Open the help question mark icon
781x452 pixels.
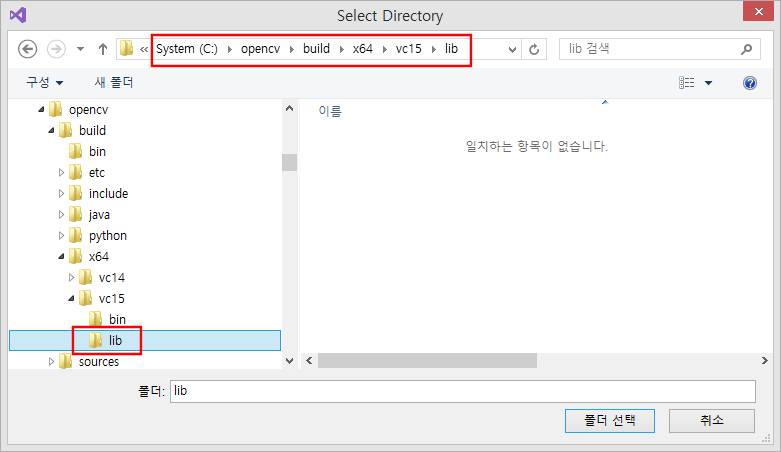click(750, 83)
